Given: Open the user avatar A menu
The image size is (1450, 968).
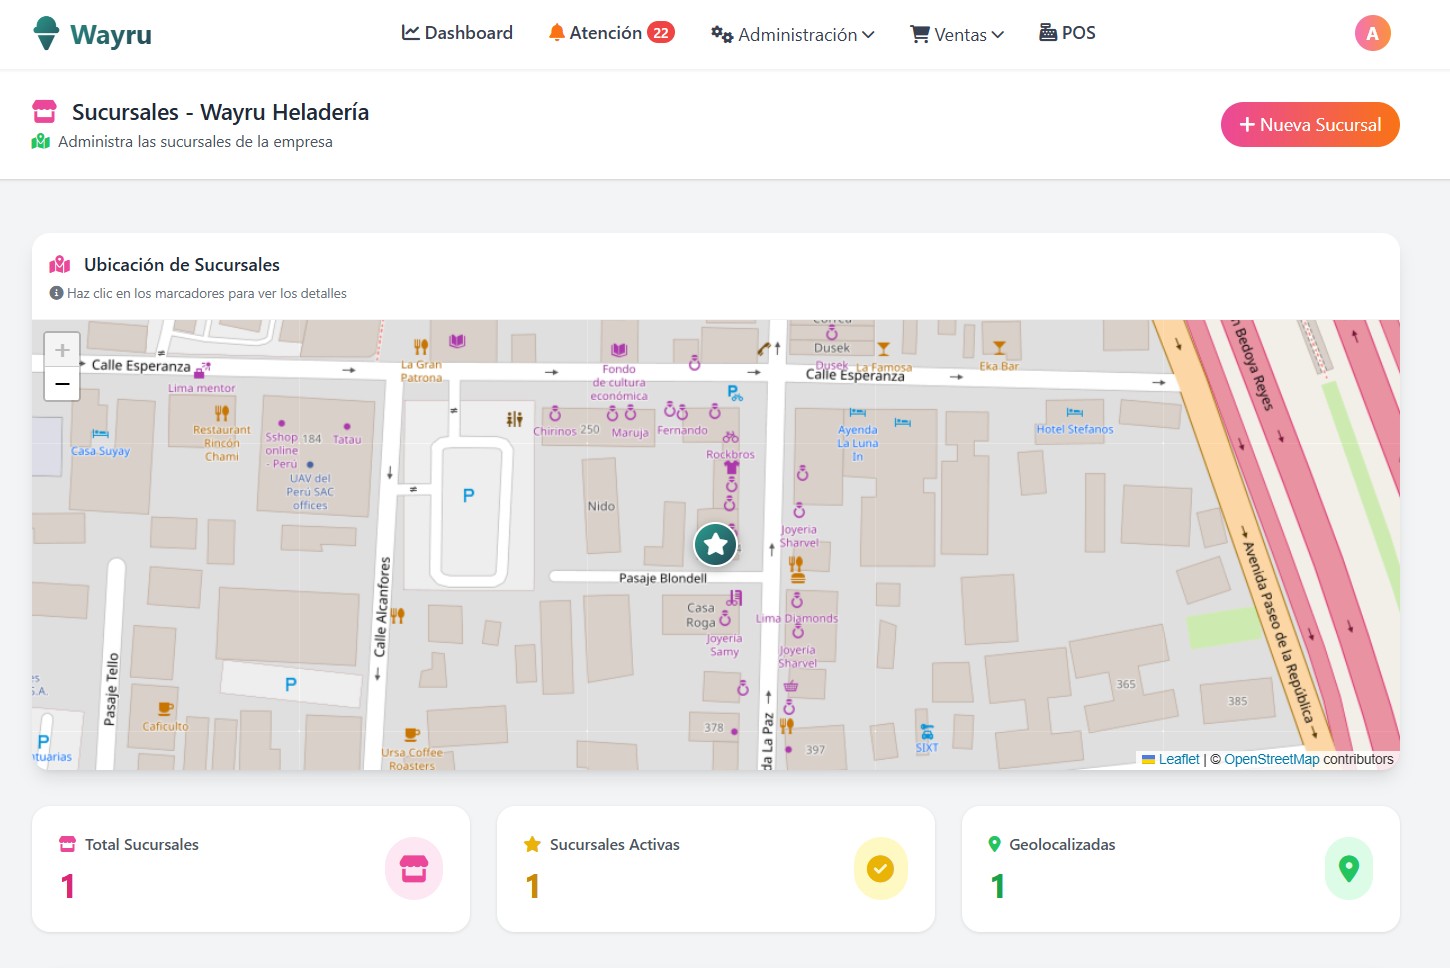Looking at the screenshot, I should click(1372, 33).
